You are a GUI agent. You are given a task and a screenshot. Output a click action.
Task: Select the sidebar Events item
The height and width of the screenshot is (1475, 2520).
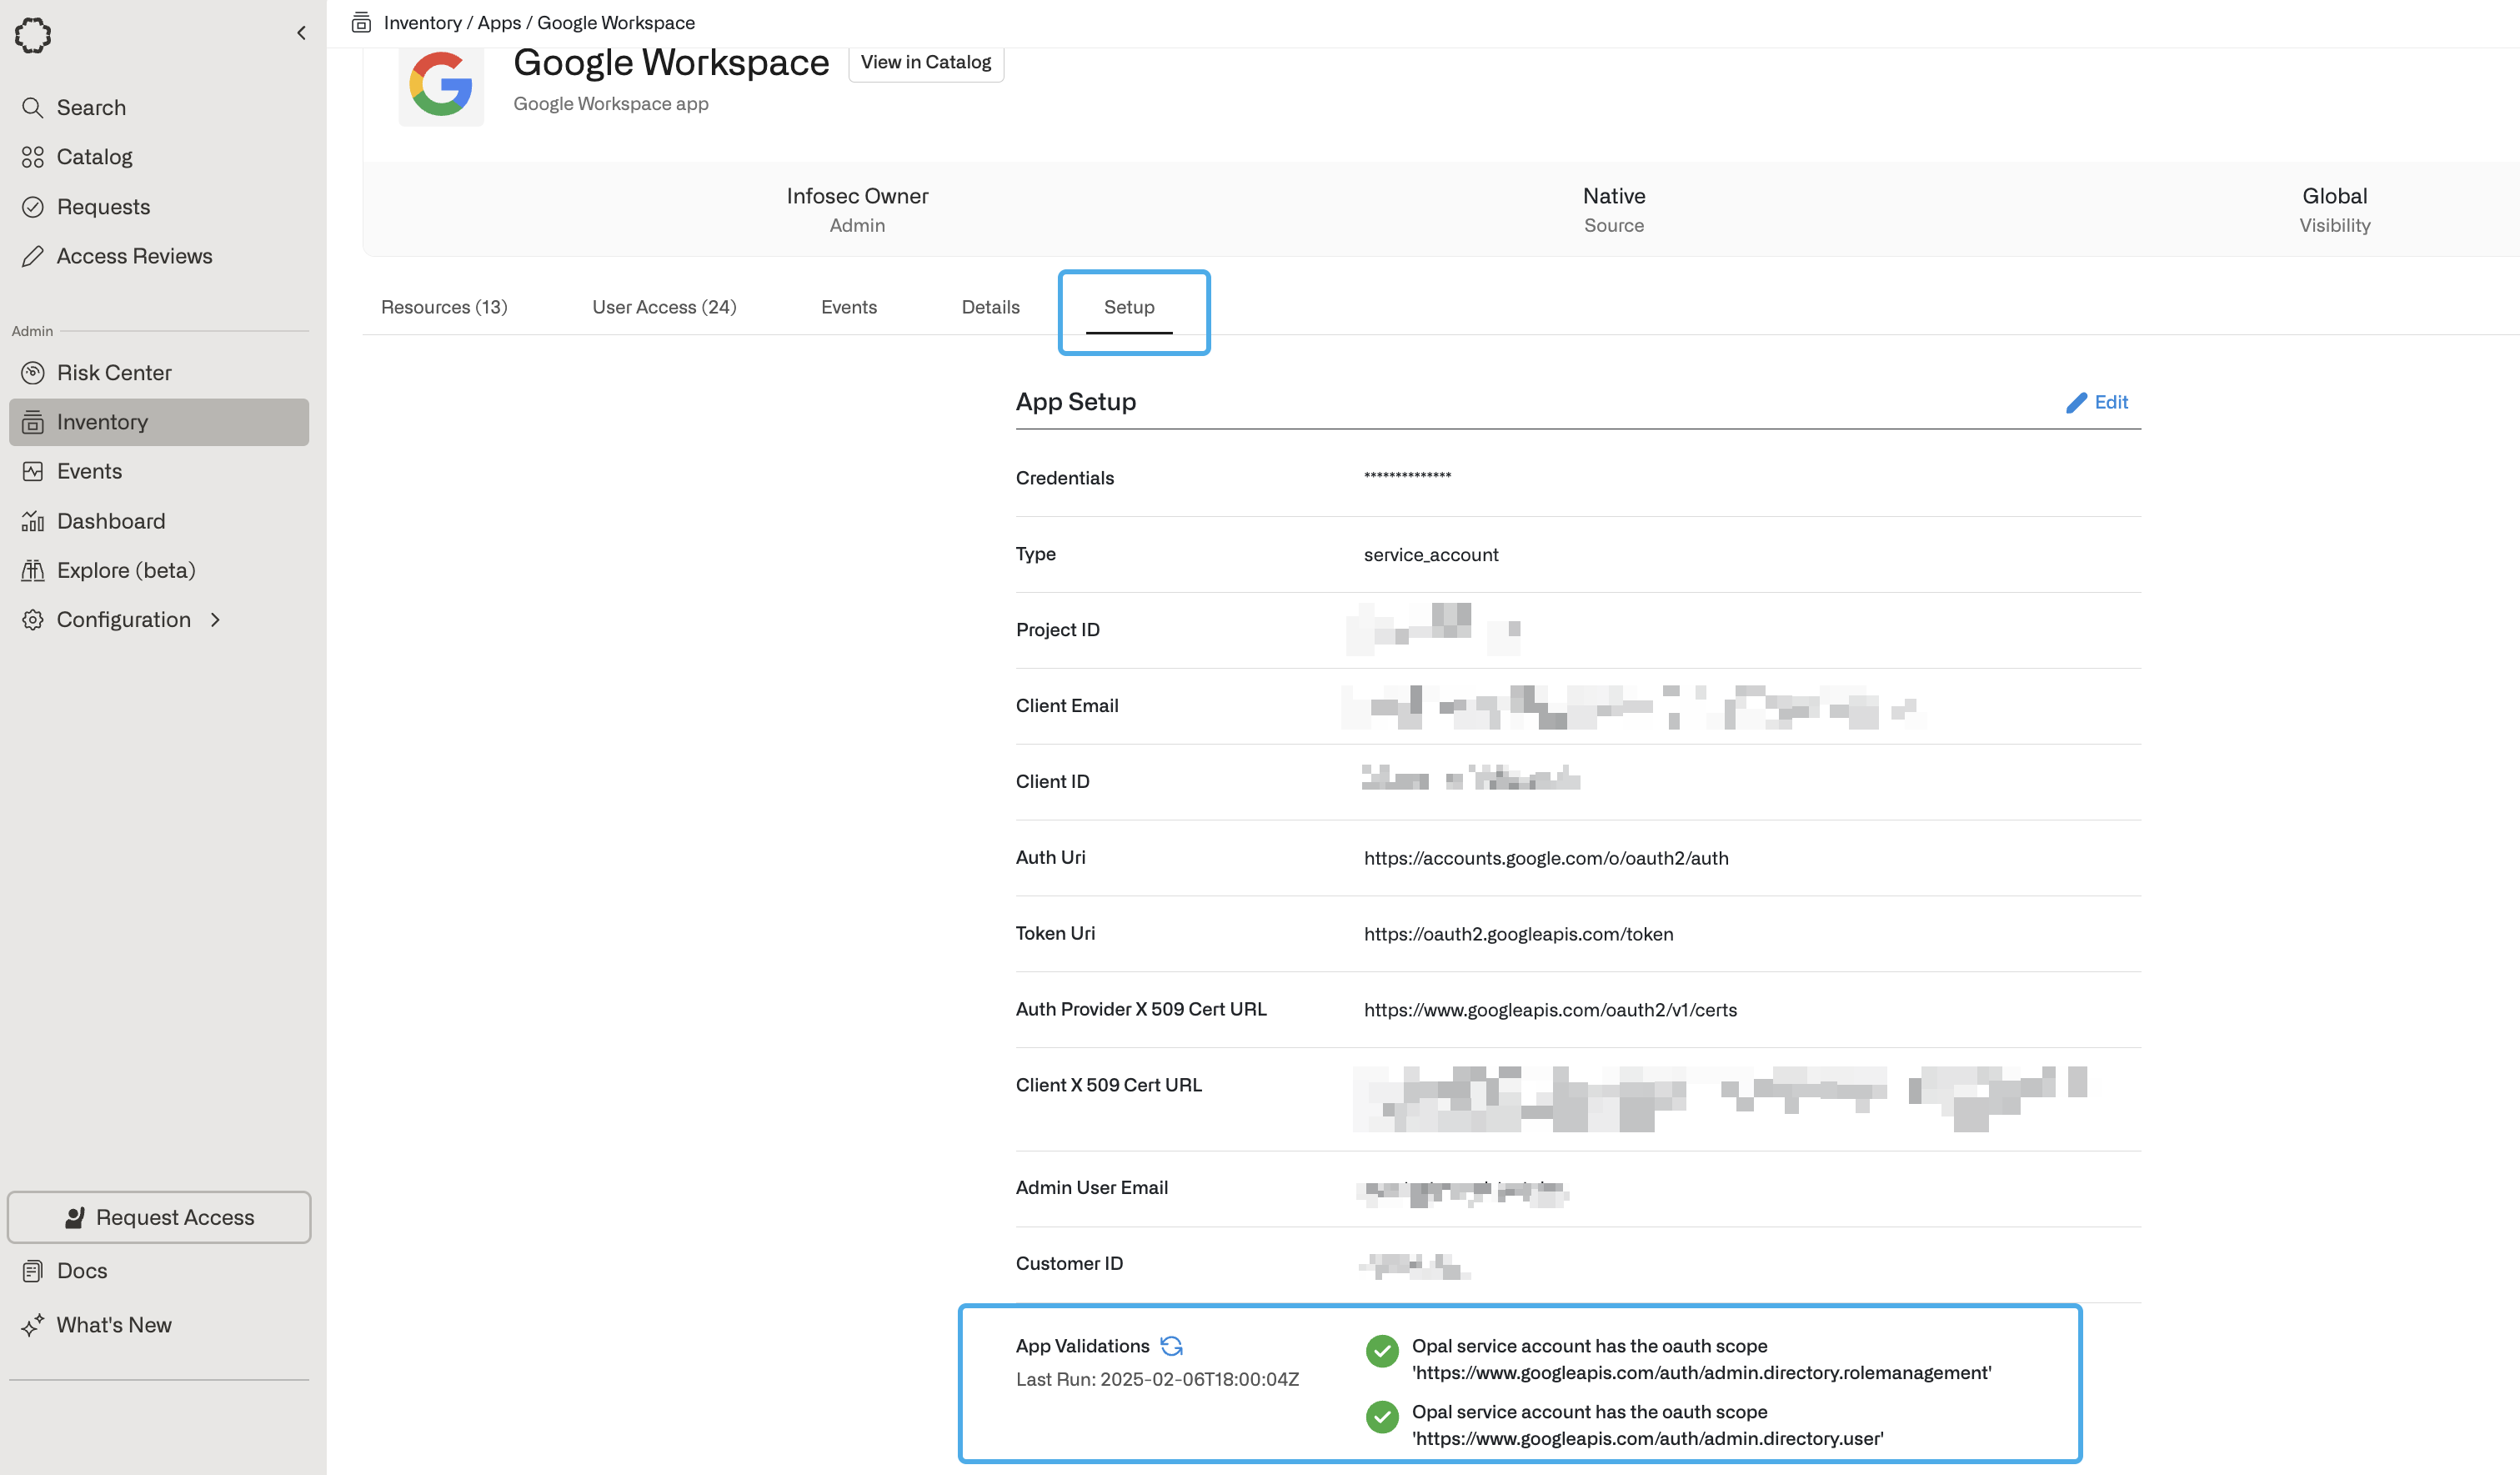click(89, 471)
